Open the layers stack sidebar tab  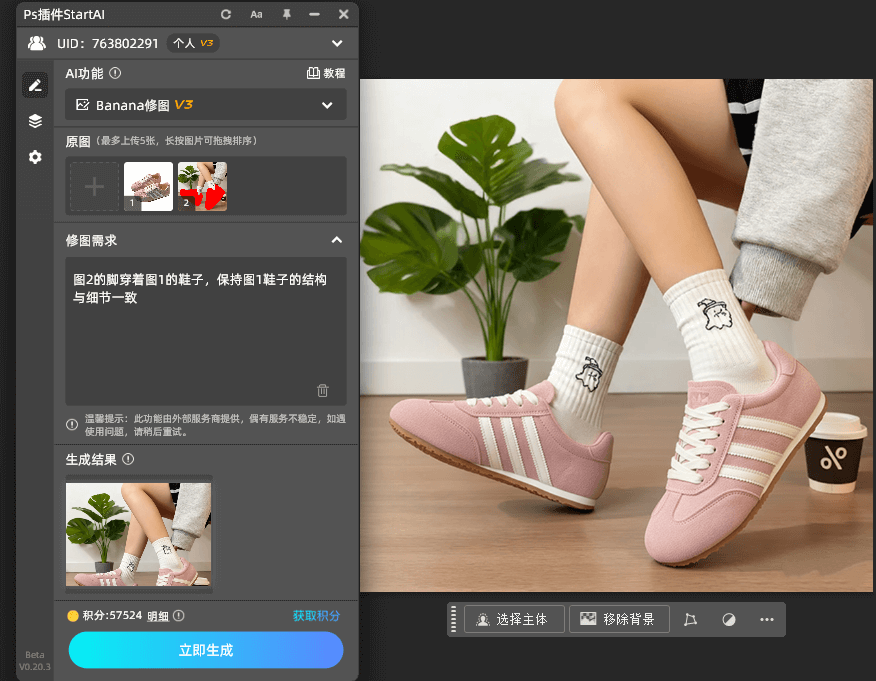coord(35,121)
